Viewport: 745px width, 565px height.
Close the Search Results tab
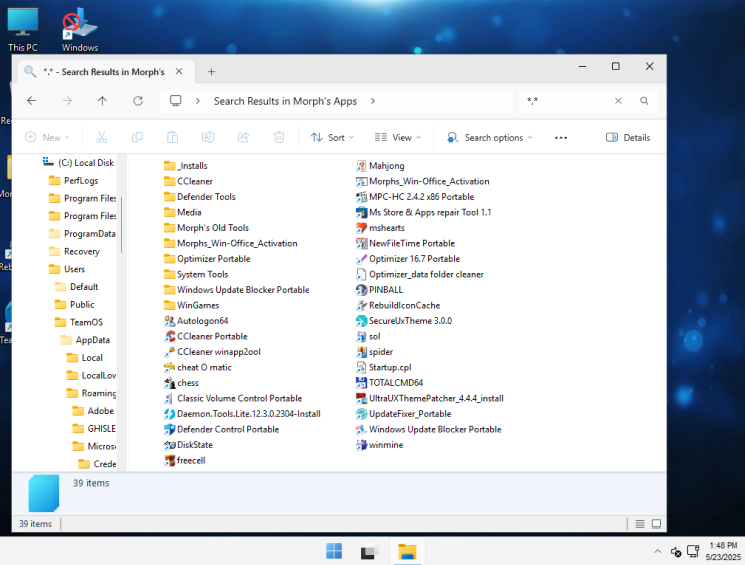pos(179,71)
